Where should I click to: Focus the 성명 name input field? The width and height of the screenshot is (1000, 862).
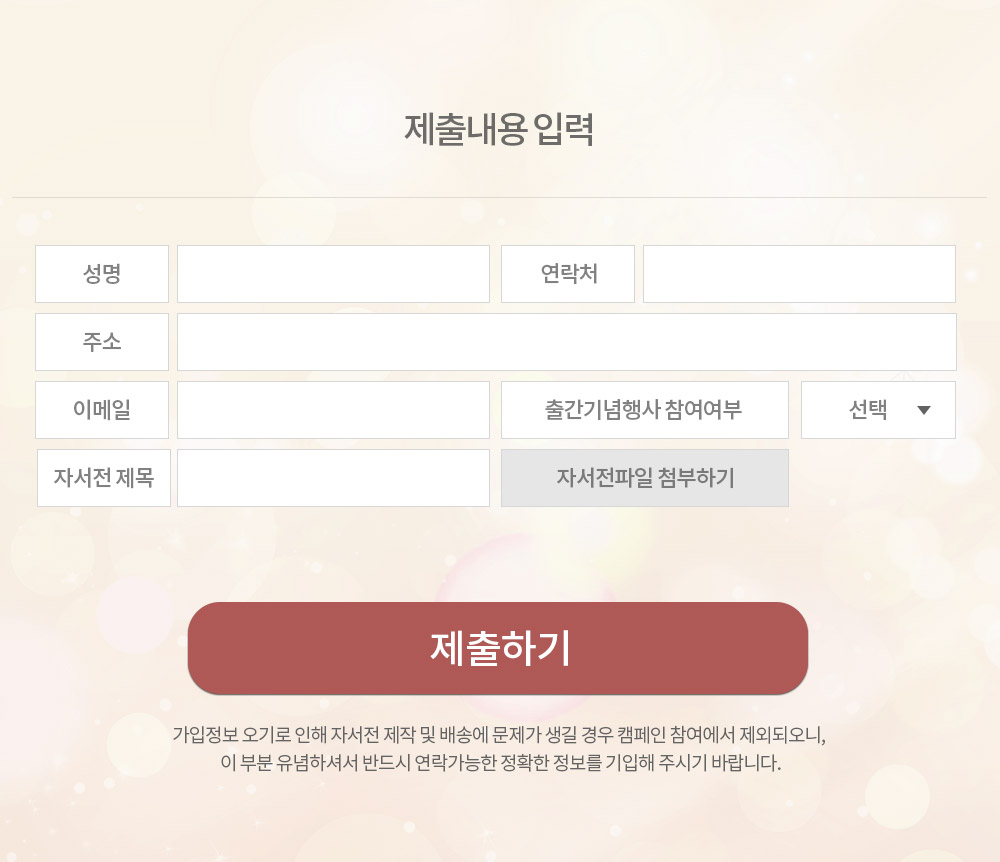[333, 274]
